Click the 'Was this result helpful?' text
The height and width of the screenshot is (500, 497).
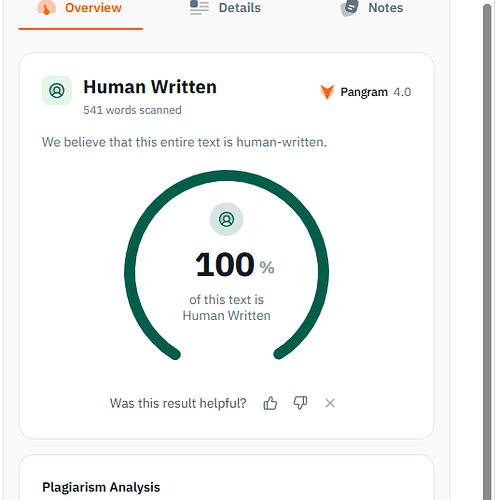click(178, 403)
